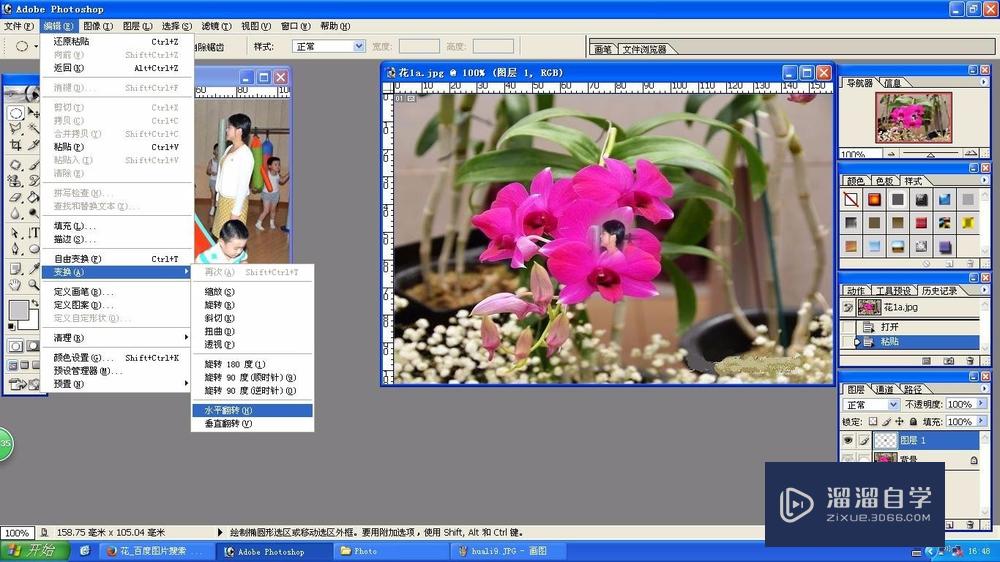Click the trash icon in Styles panel

970,263
